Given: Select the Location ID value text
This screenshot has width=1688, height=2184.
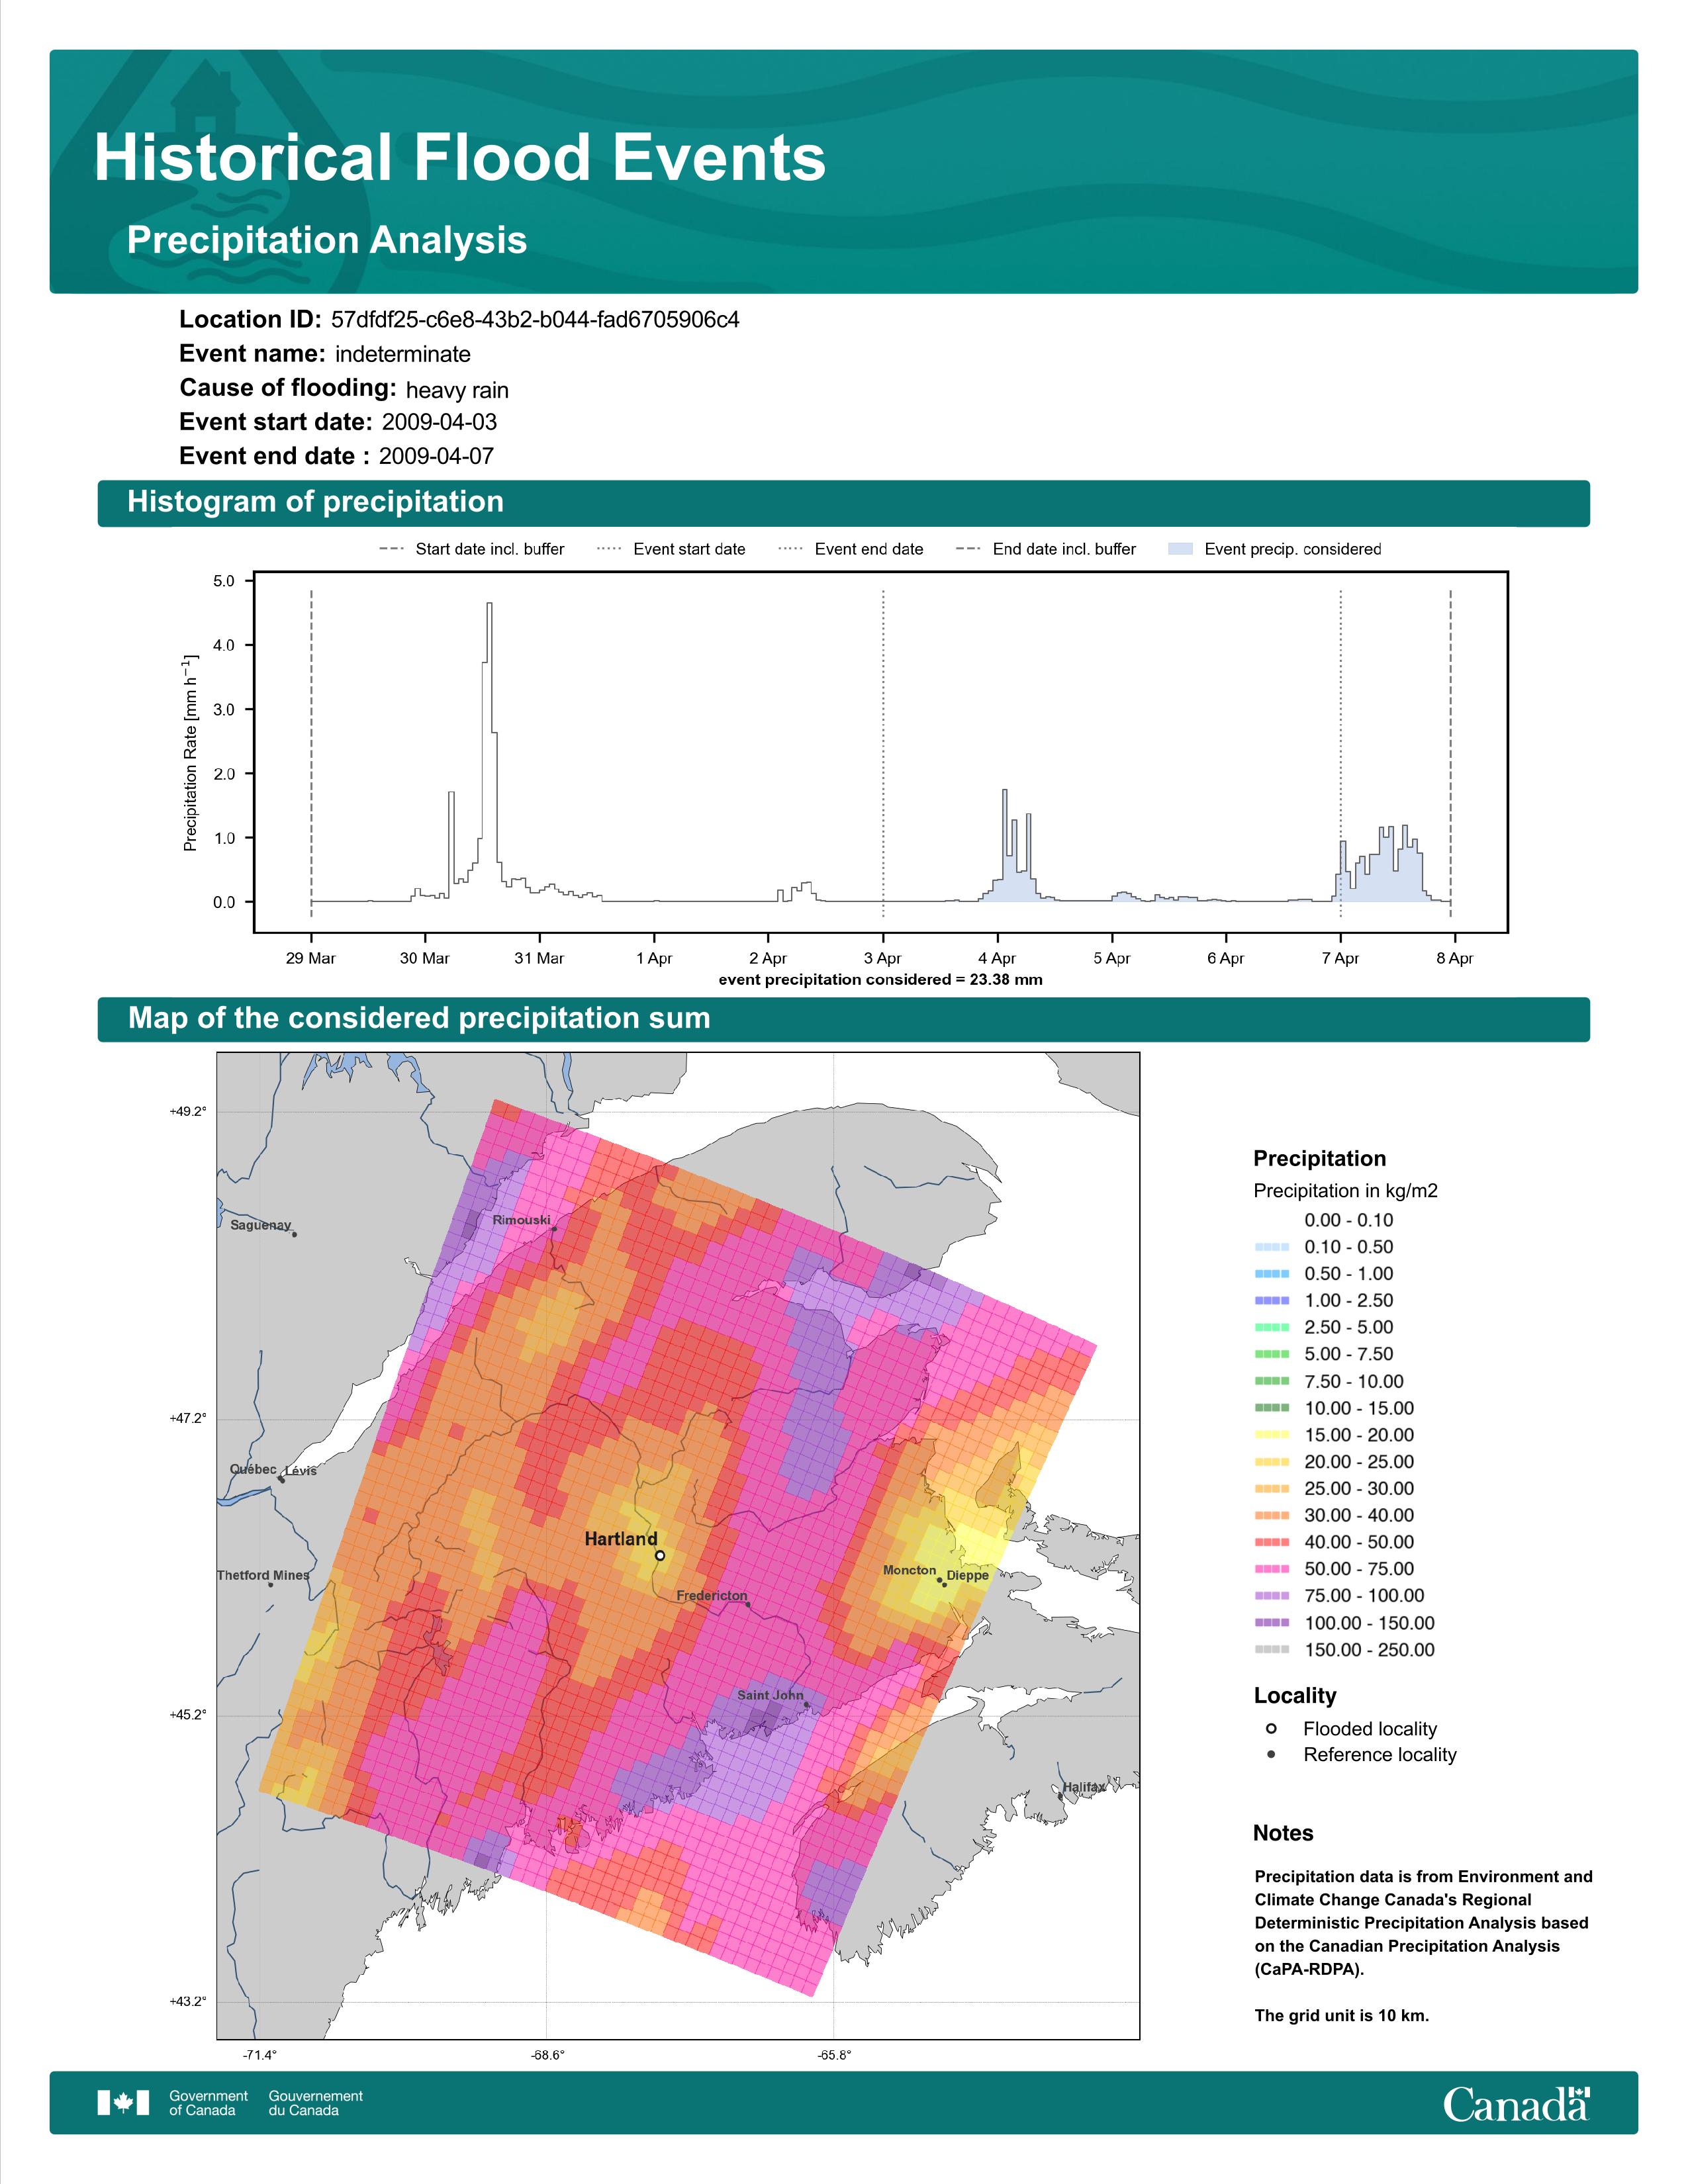Looking at the screenshot, I should [535, 320].
